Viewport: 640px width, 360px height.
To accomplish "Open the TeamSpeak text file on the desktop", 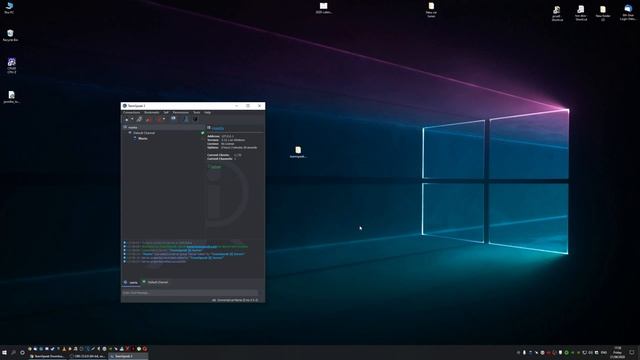I will pyautogui.click(x=298, y=152).
